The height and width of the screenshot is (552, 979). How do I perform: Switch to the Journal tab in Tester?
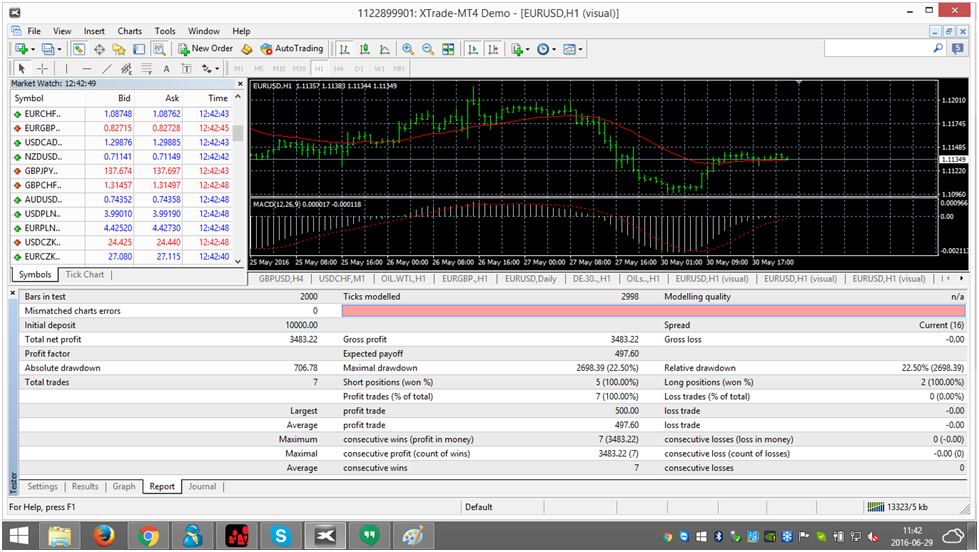pos(202,487)
